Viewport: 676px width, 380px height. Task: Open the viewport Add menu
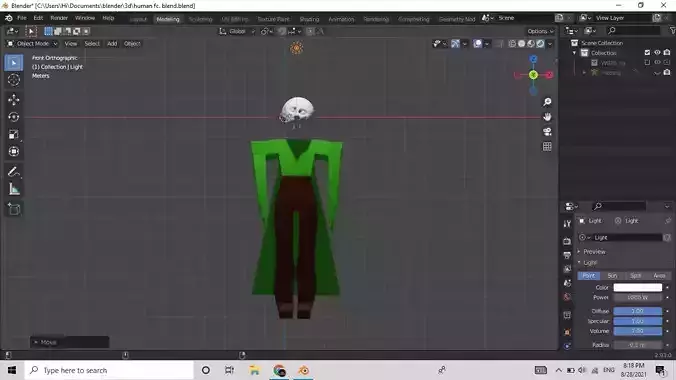pos(112,44)
